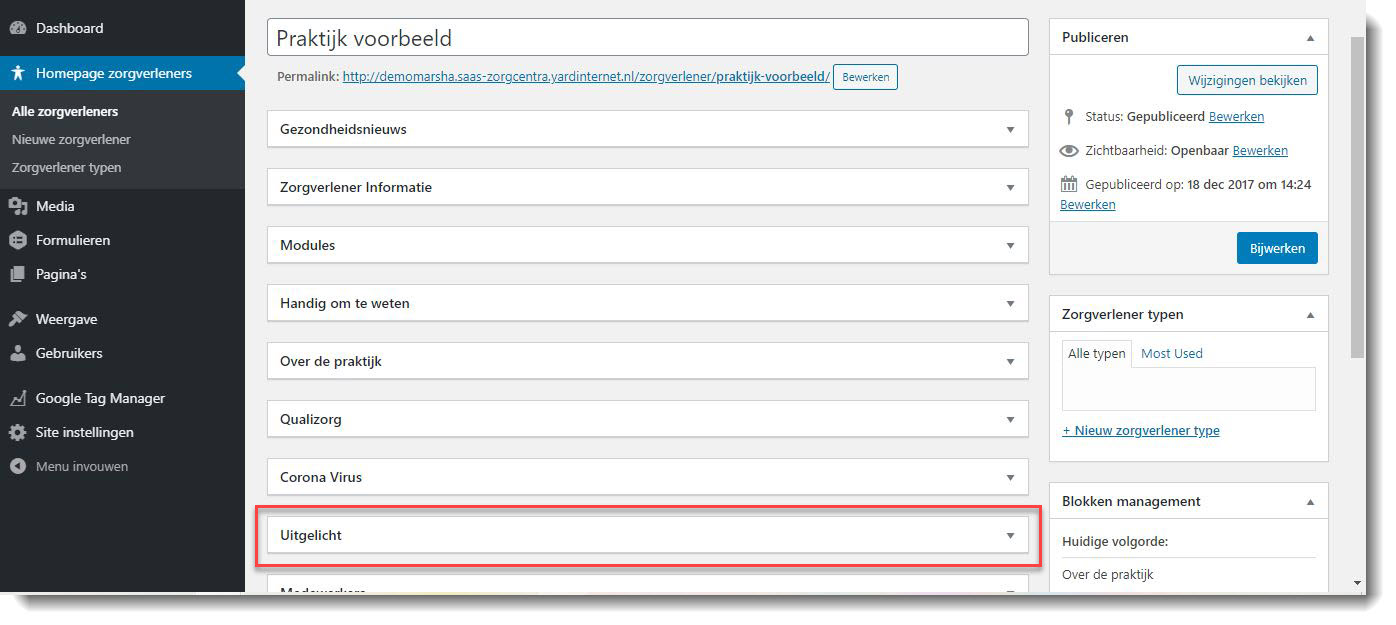Viewport: 1396px width, 625px height.
Task: Click the Gezondheidsnieuws panel title
Action: 343,130
